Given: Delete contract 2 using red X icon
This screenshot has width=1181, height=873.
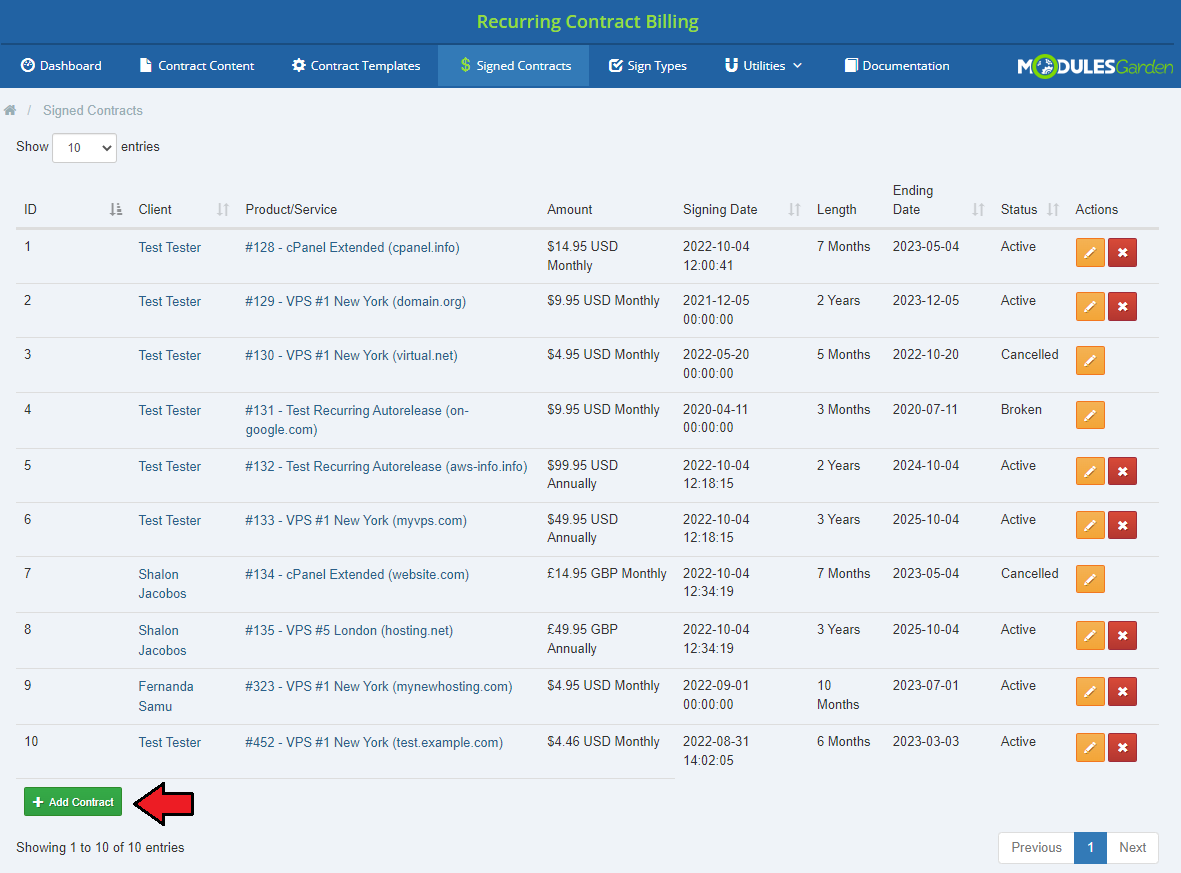Looking at the screenshot, I should tap(1122, 307).
